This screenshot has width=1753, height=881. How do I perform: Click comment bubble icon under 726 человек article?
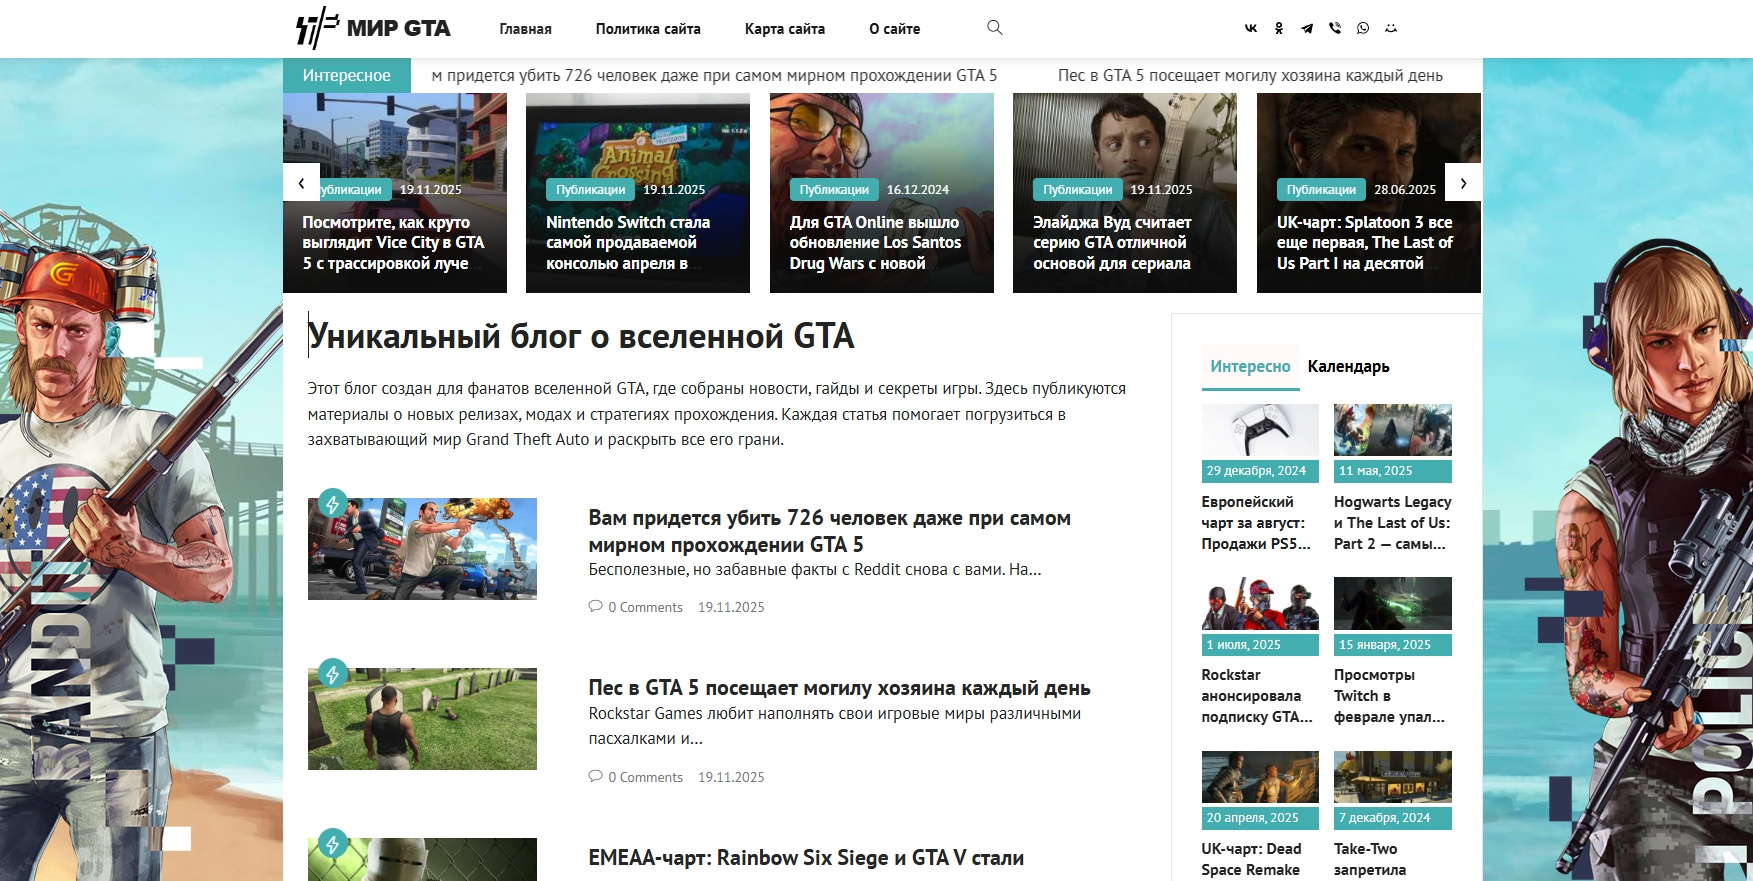[x=596, y=606]
